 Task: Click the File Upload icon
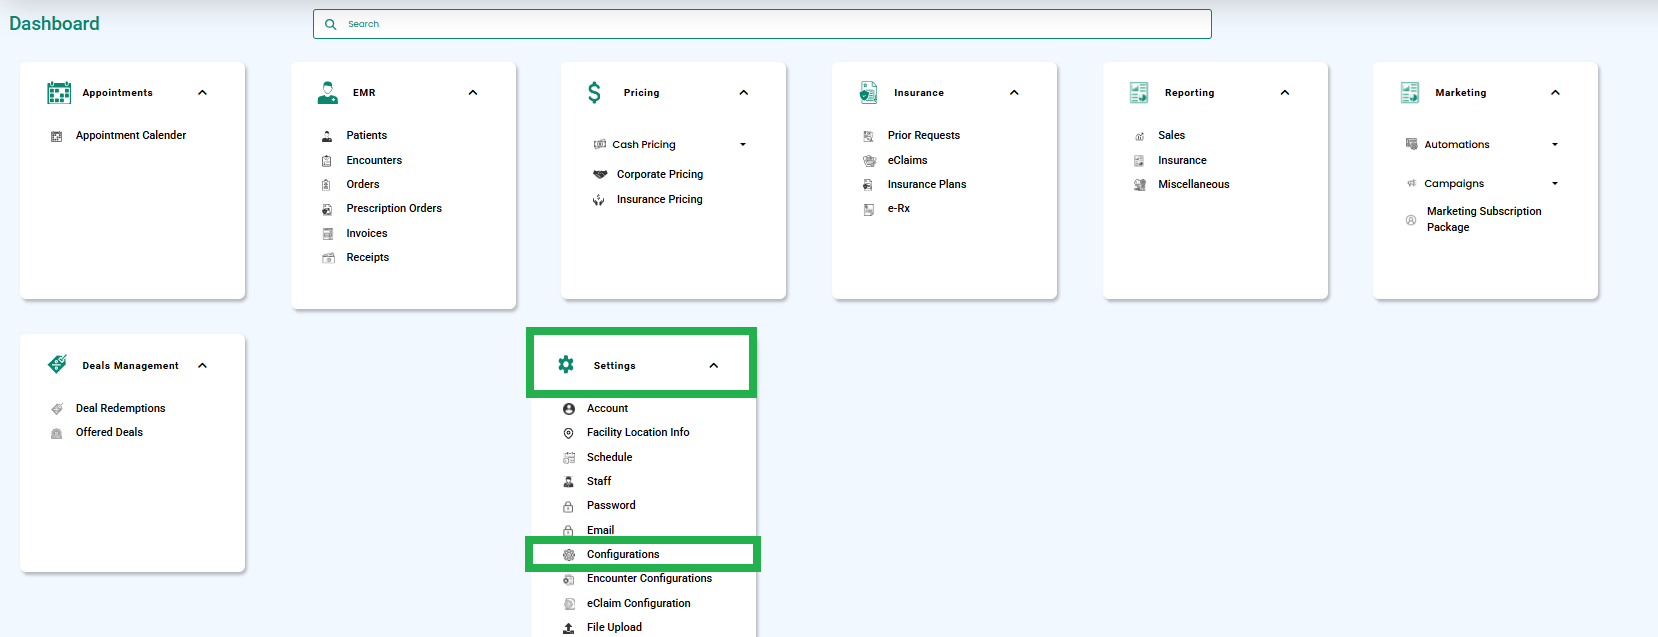[569, 628]
